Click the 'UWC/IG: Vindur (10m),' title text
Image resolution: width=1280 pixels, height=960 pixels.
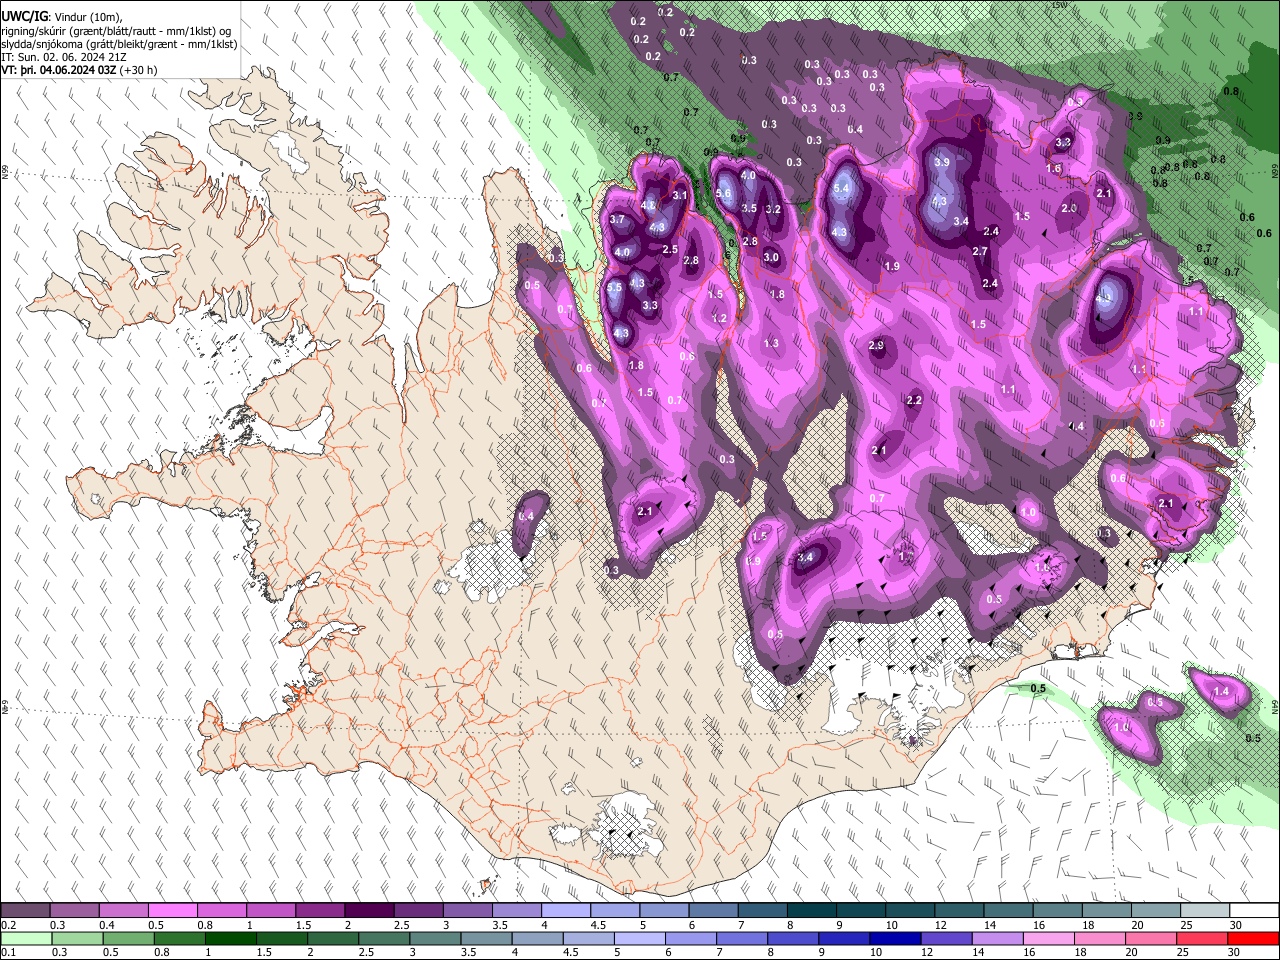pyautogui.click(x=61, y=17)
